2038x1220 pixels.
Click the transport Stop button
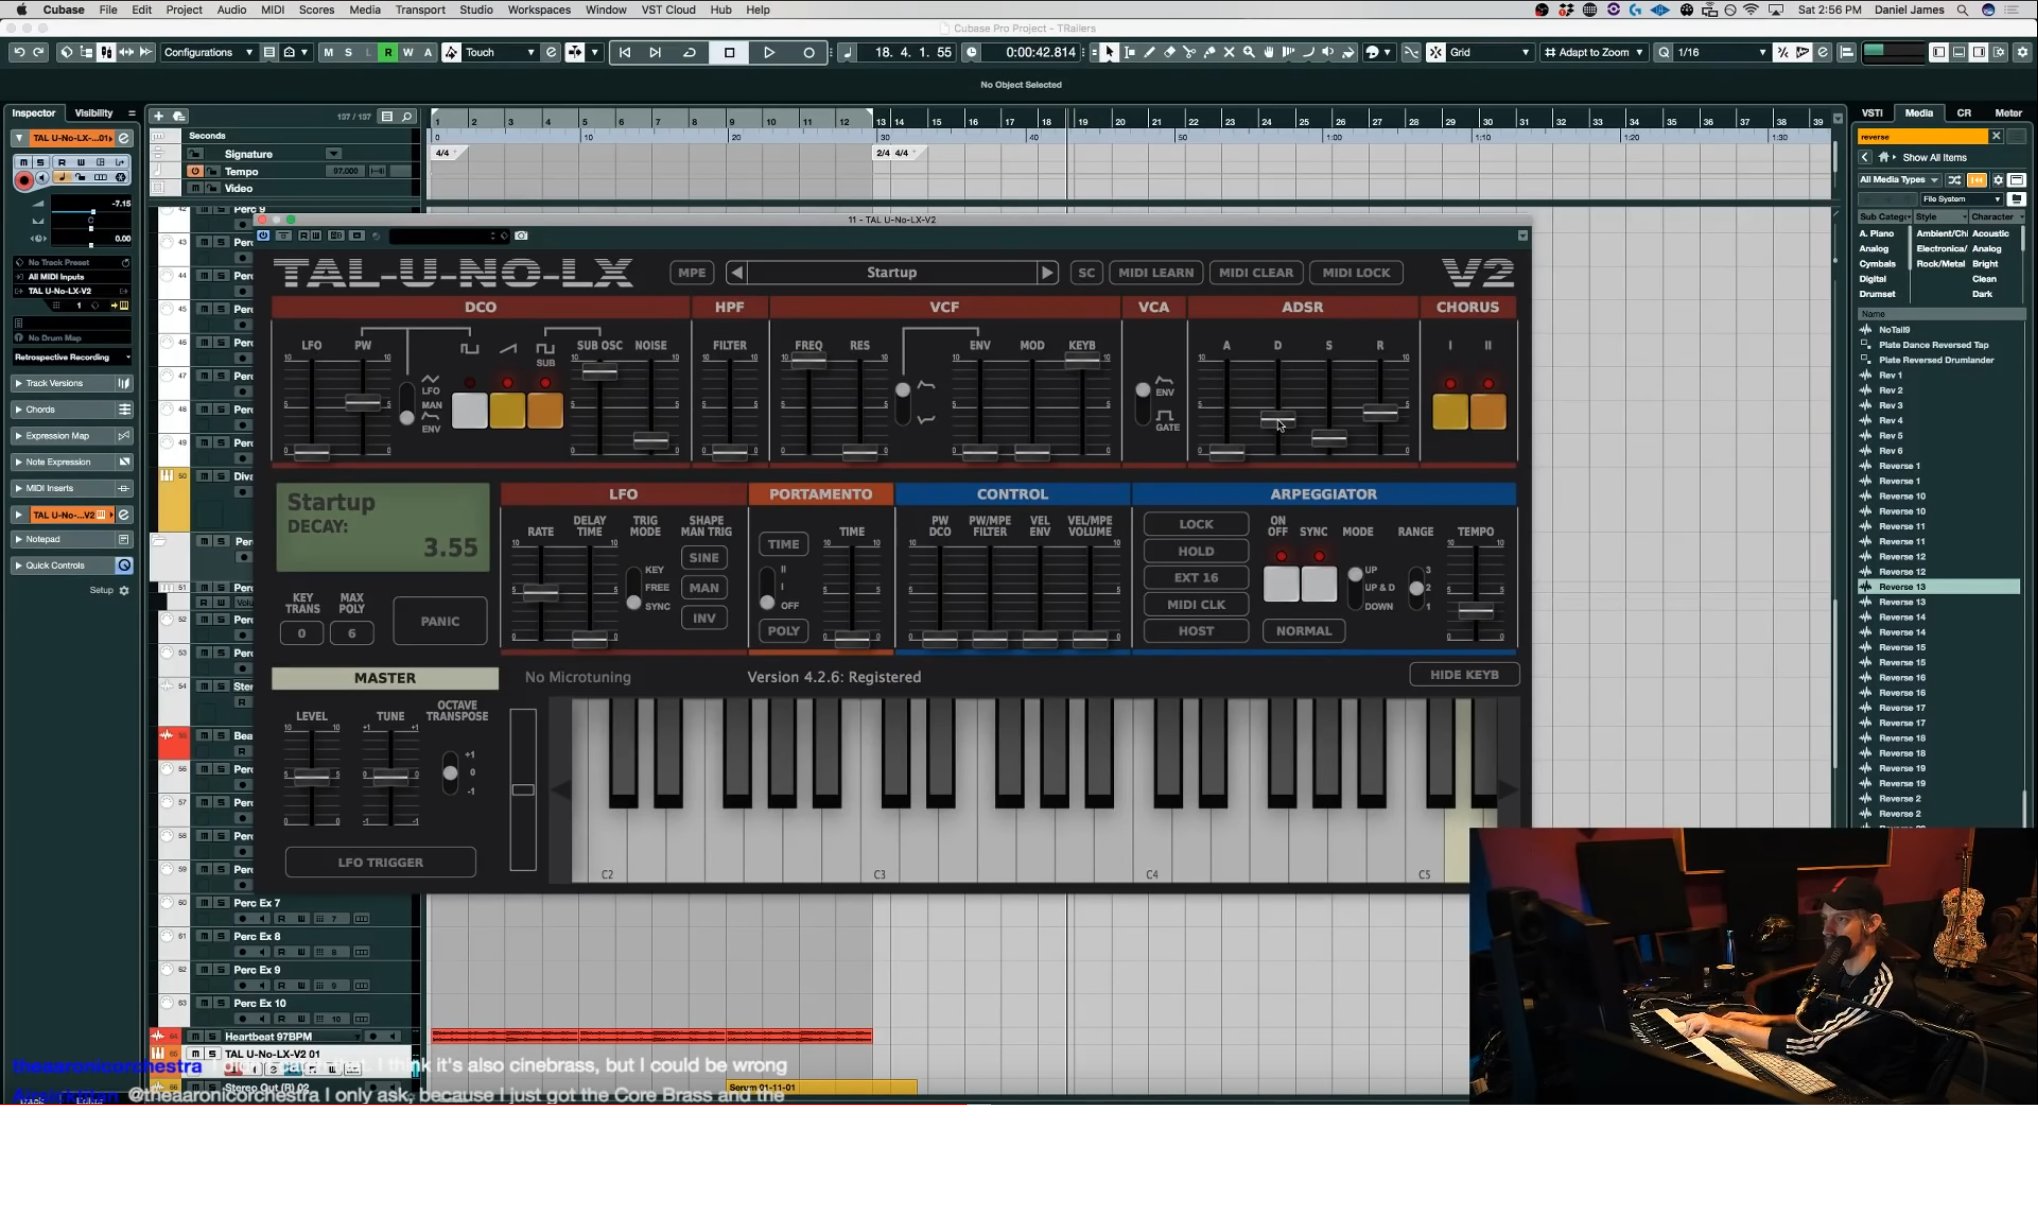729,52
